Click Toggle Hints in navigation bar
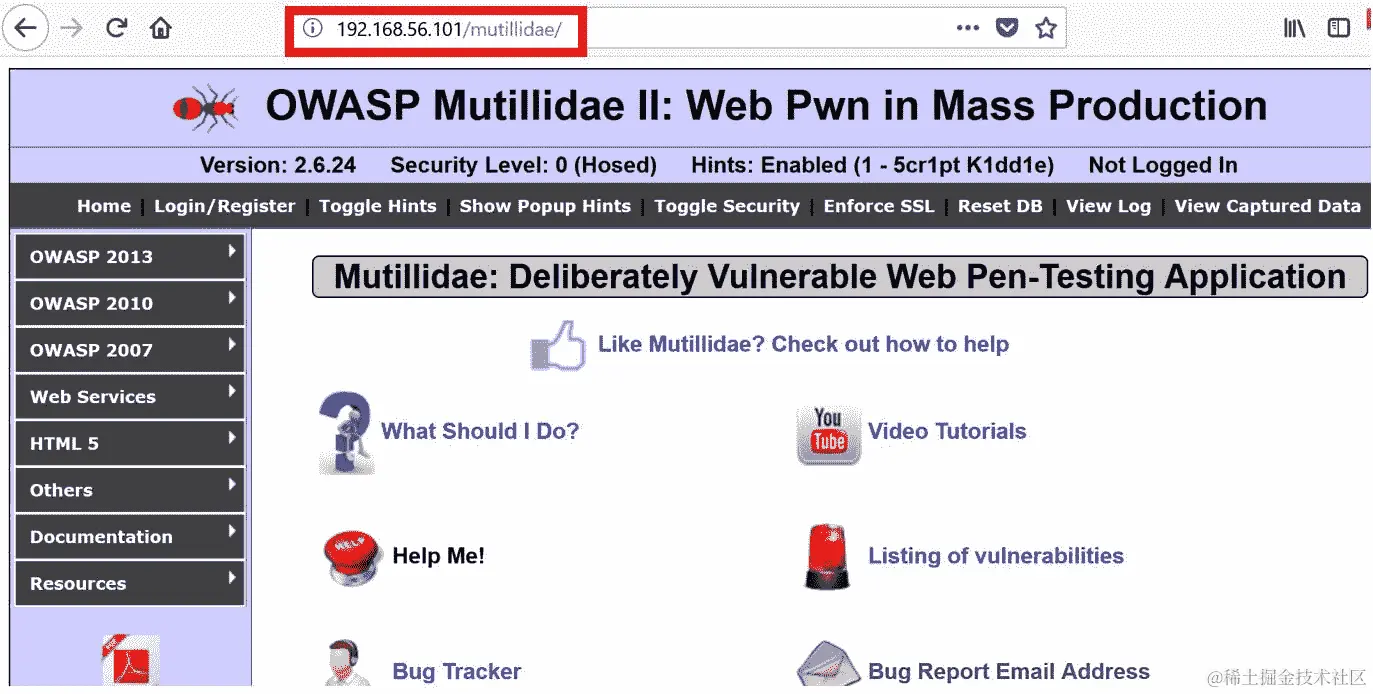Viewport: 1373px width, 694px height. 378,206
